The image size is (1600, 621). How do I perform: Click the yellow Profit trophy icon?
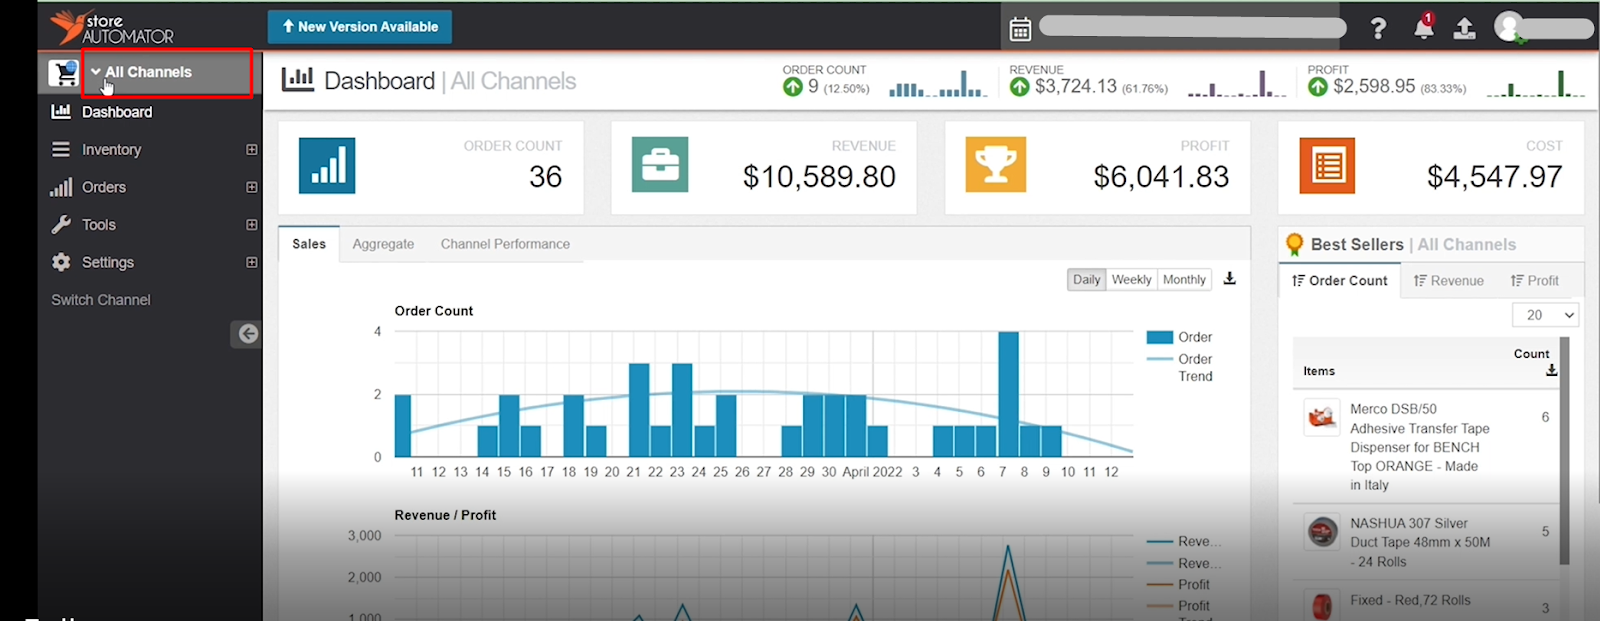pos(995,165)
